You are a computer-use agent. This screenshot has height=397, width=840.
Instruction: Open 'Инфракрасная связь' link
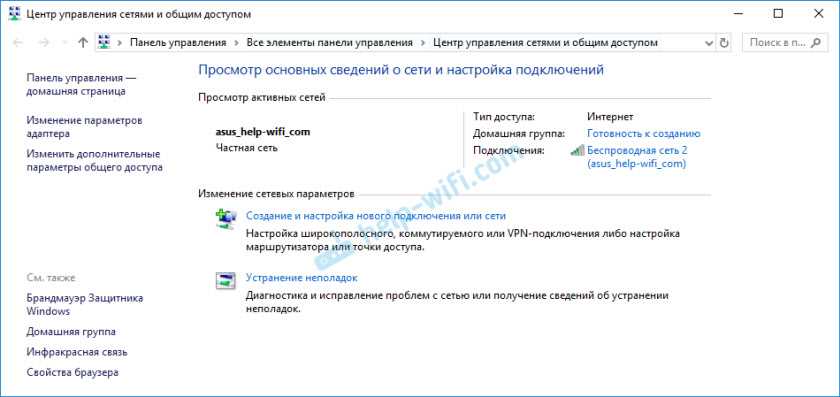(x=77, y=352)
